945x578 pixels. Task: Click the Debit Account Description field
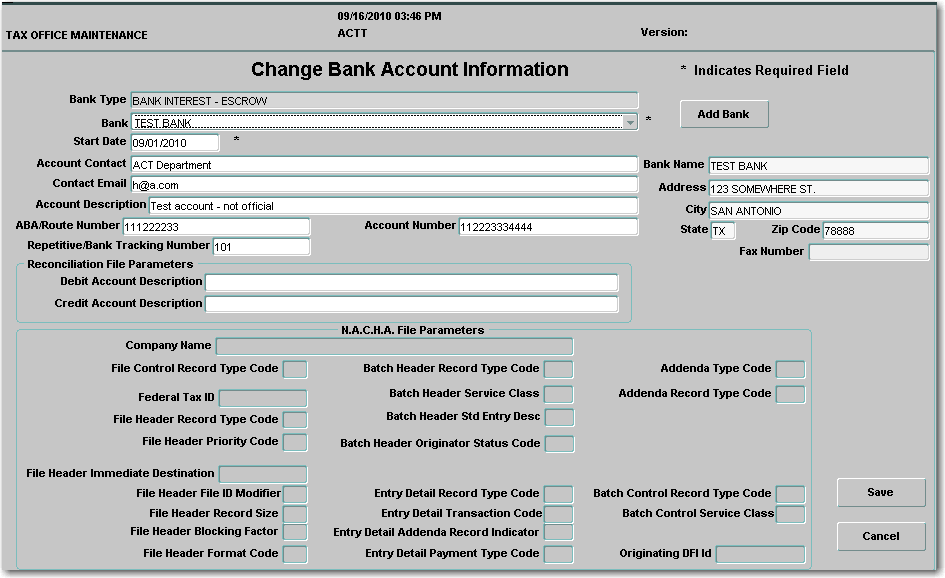click(x=411, y=283)
